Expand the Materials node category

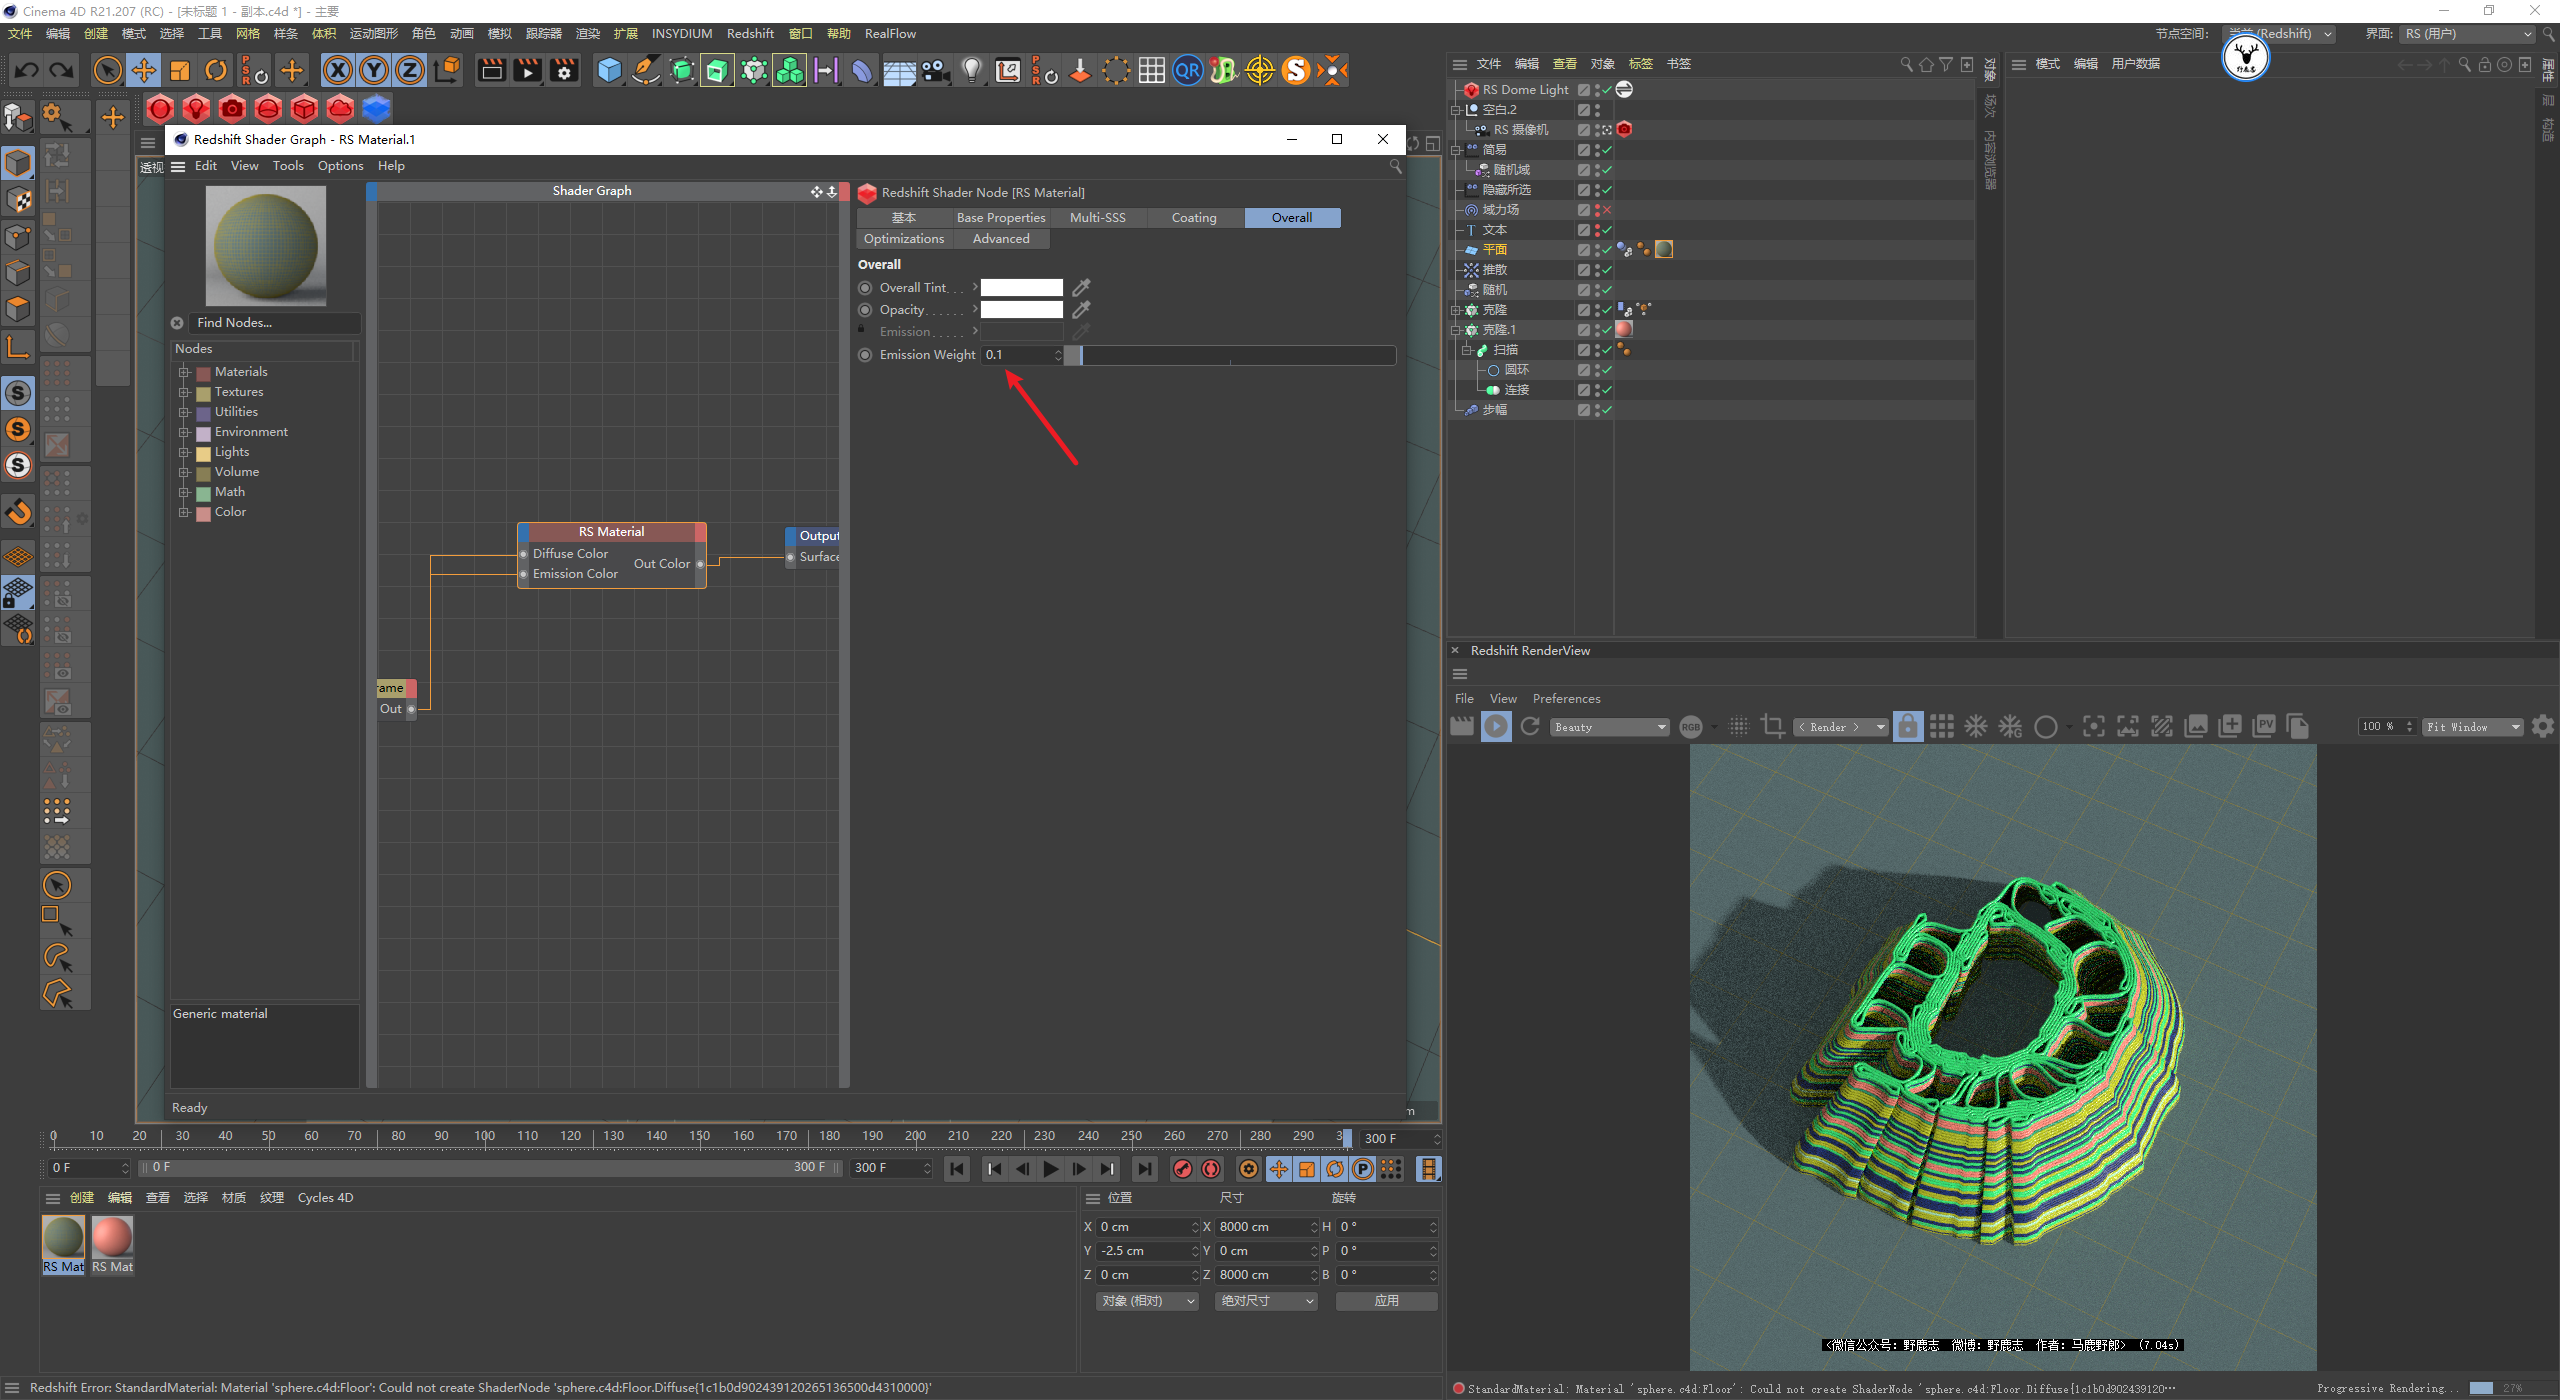184,372
